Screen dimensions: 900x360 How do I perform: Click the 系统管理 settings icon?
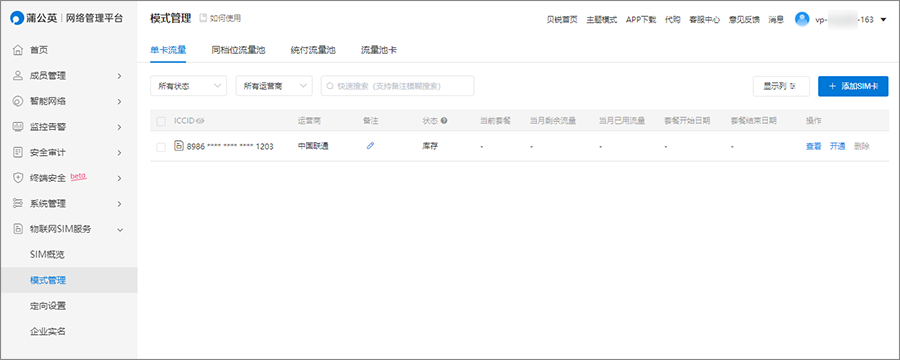[18, 203]
